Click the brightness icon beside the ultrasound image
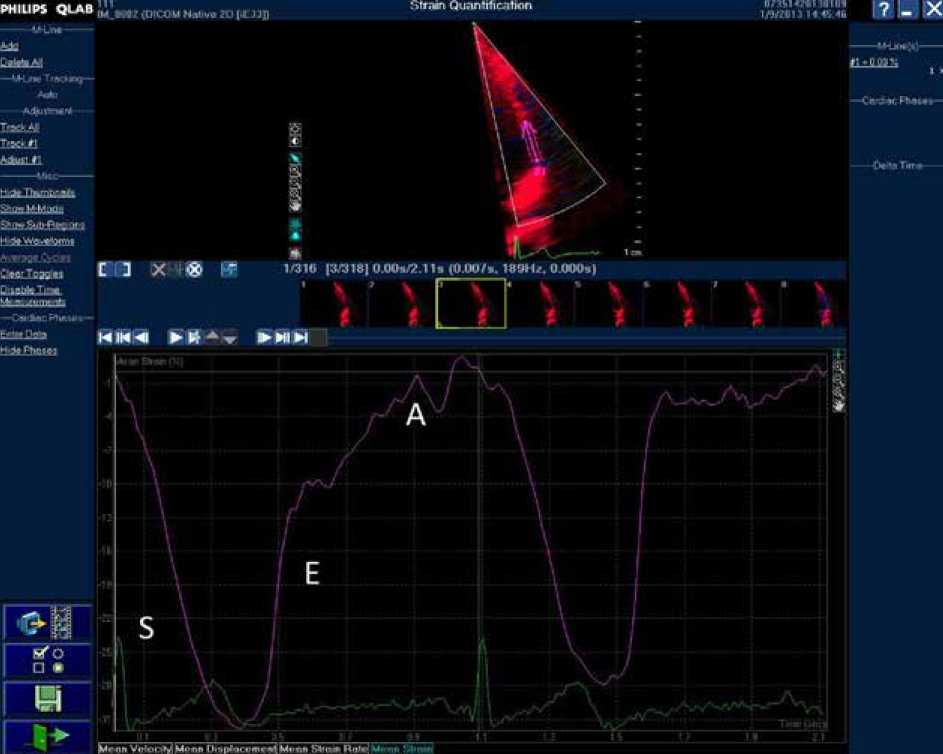 (x=296, y=129)
